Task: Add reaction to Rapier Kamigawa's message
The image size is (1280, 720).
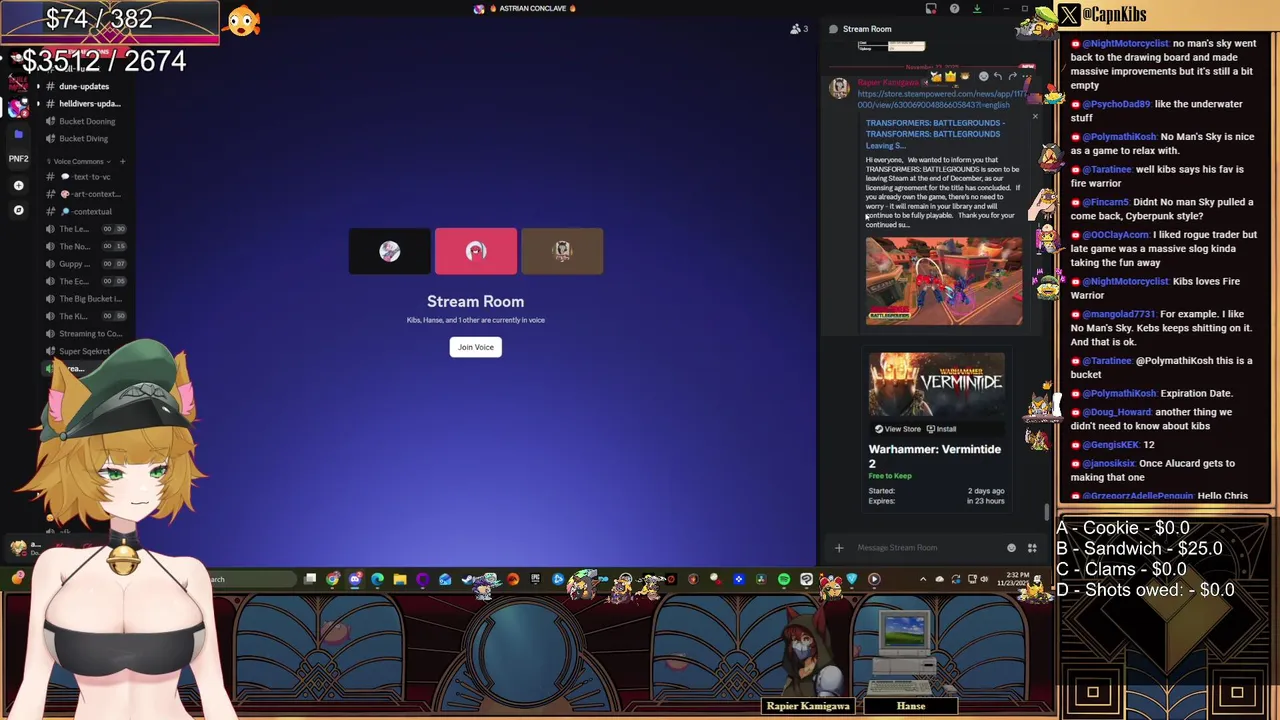Action: 983,76
